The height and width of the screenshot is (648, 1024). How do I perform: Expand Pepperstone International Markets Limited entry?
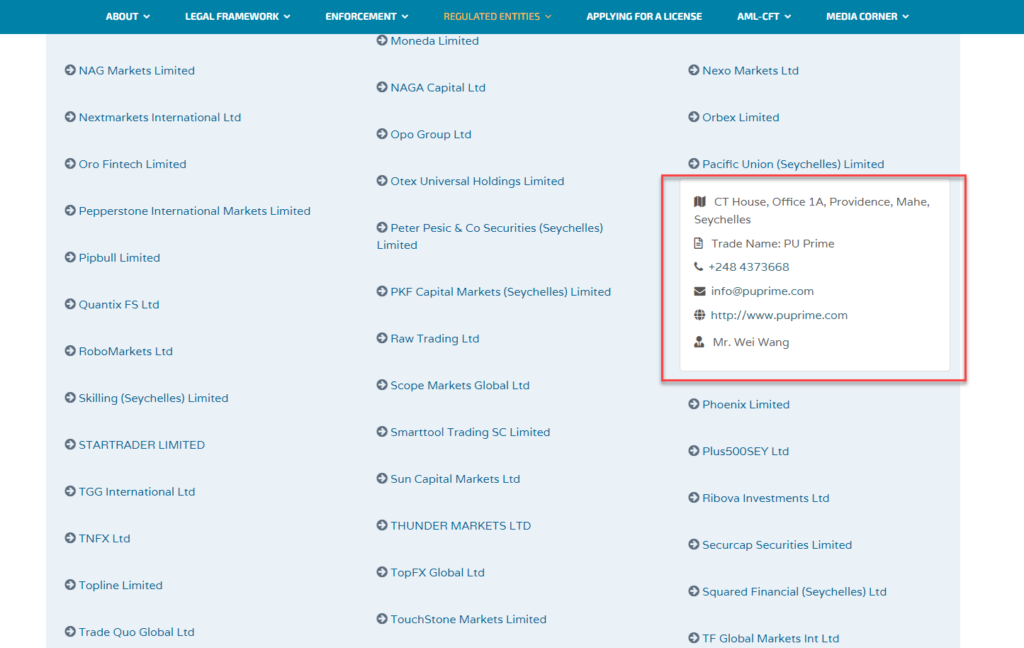tap(195, 211)
